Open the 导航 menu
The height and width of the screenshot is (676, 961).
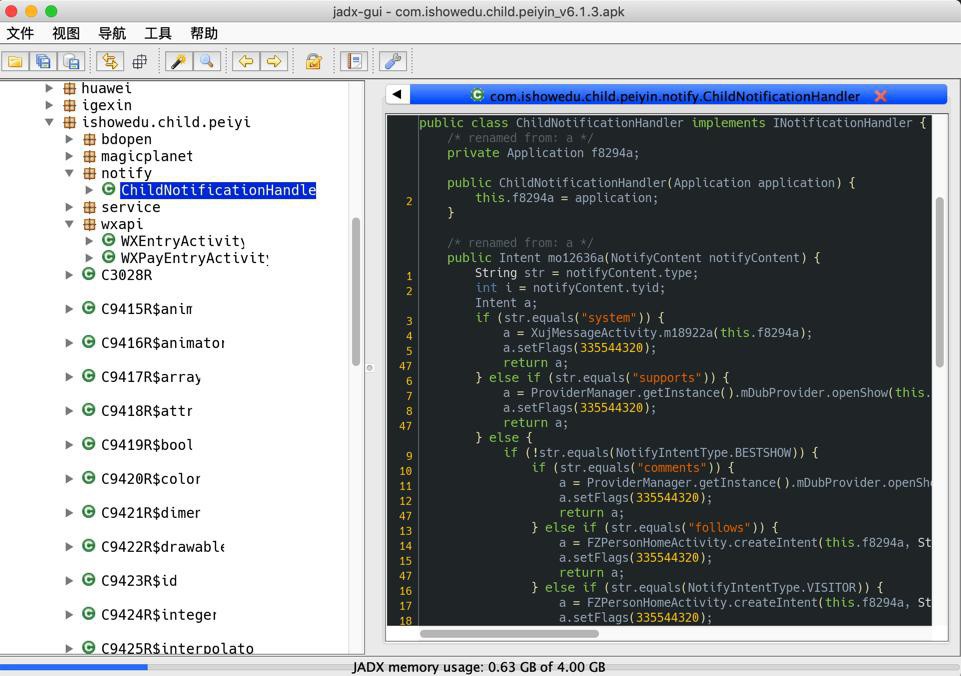tap(112, 33)
